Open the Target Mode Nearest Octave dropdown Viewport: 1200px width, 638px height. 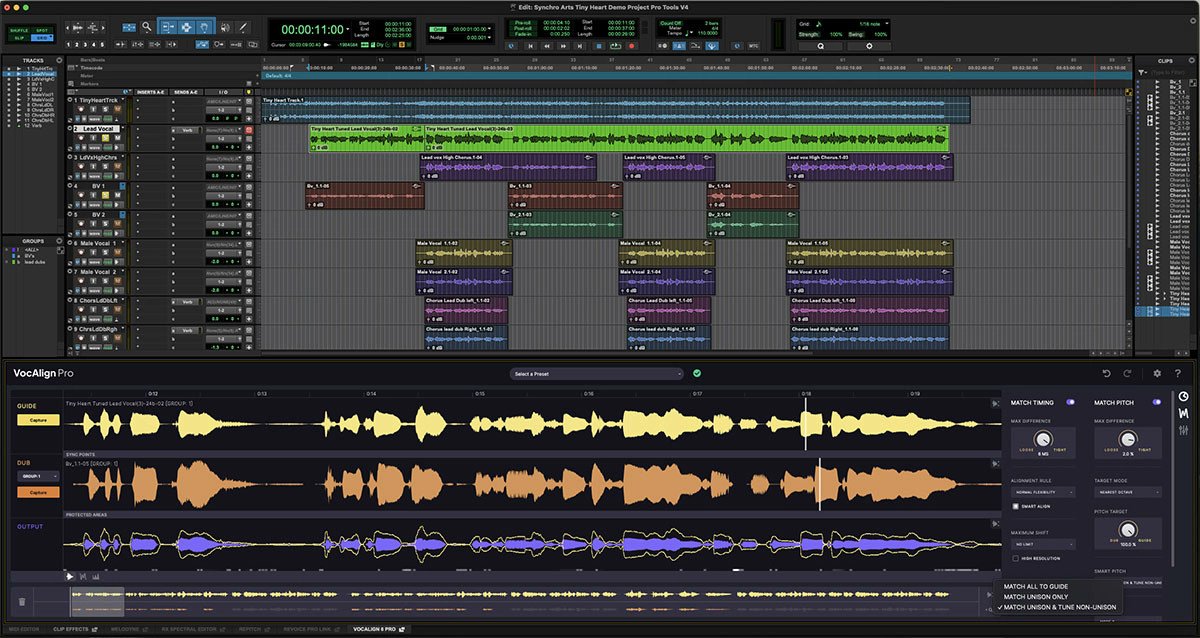point(1128,492)
